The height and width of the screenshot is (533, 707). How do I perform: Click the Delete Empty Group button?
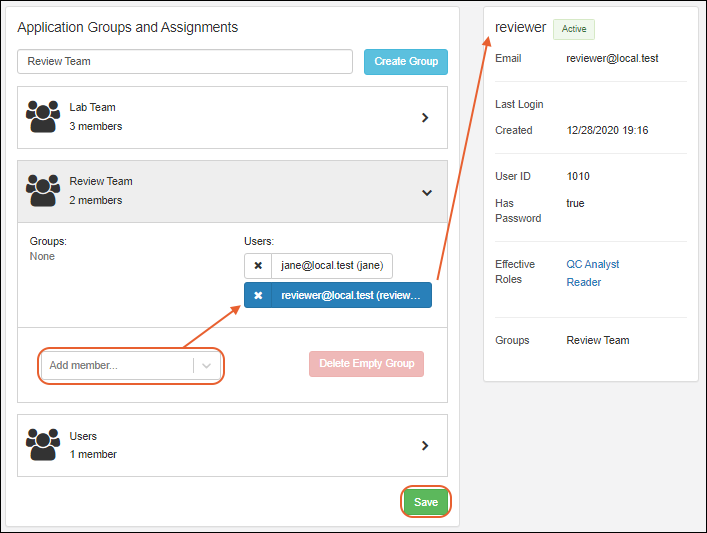[x=366, y=363]
